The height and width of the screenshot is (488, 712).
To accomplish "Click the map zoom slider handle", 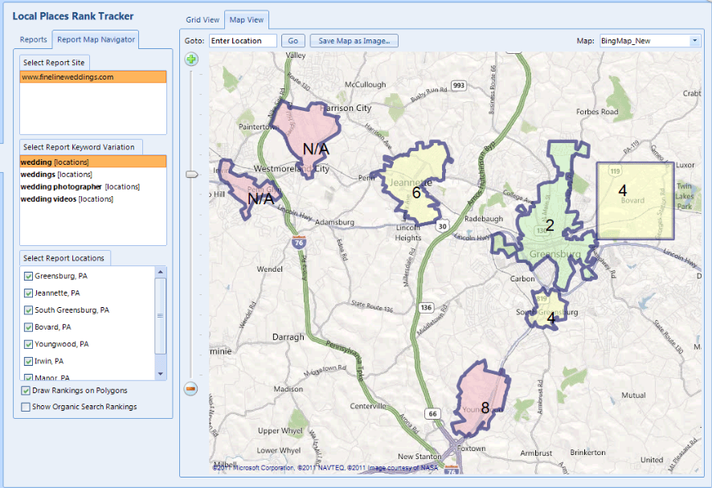I will (191, 174).
